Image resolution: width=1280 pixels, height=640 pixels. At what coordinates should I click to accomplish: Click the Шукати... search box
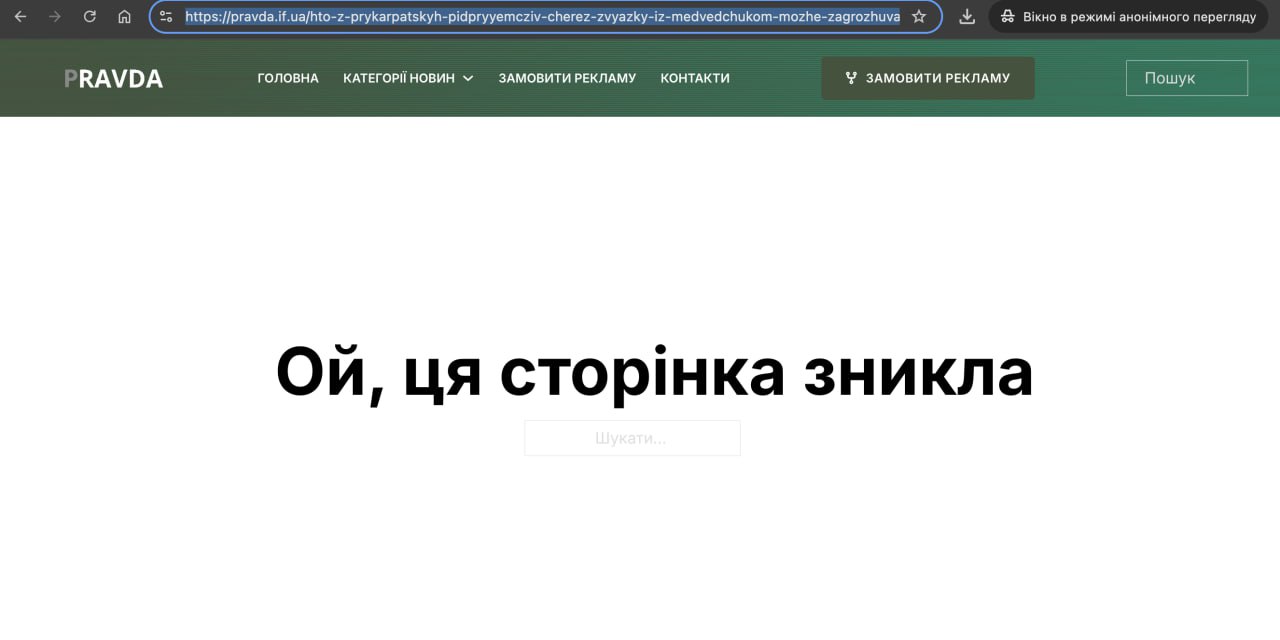click(633, 438)
